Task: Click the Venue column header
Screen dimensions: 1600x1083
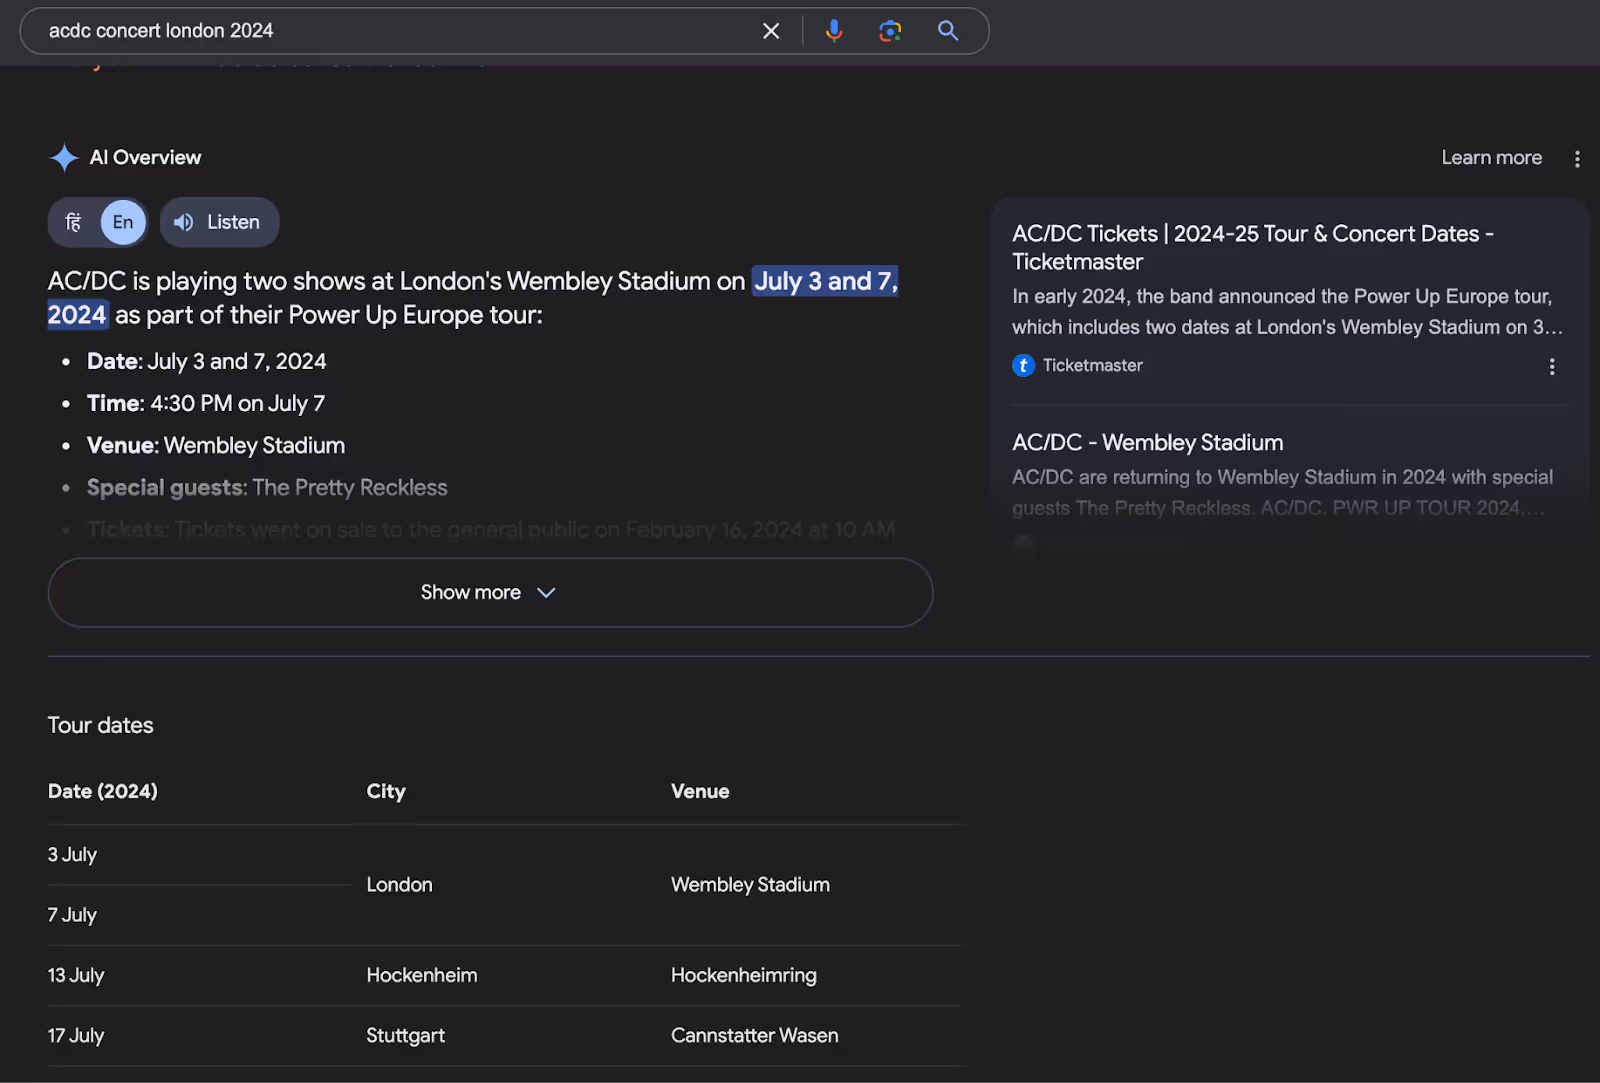Action: tap(700, 791)
